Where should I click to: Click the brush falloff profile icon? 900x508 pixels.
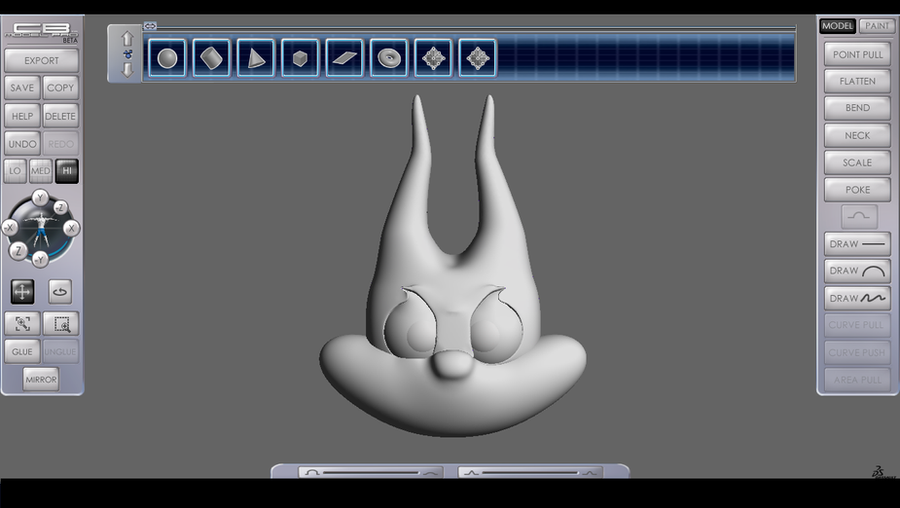coord(859,217)
